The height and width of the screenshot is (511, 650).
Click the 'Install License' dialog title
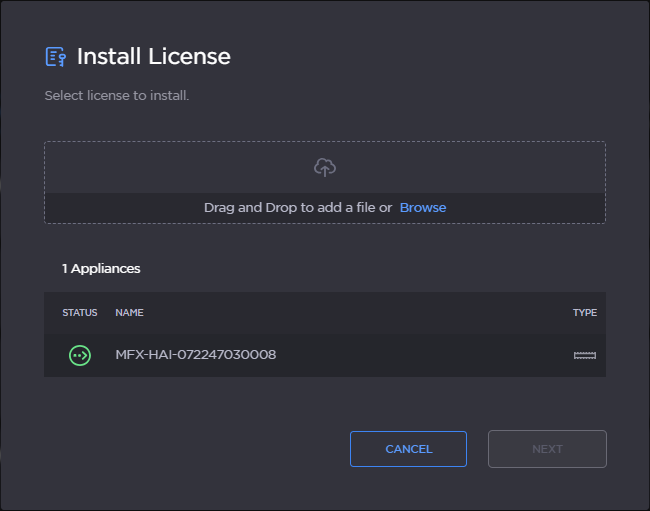click(x=153, y=57)
